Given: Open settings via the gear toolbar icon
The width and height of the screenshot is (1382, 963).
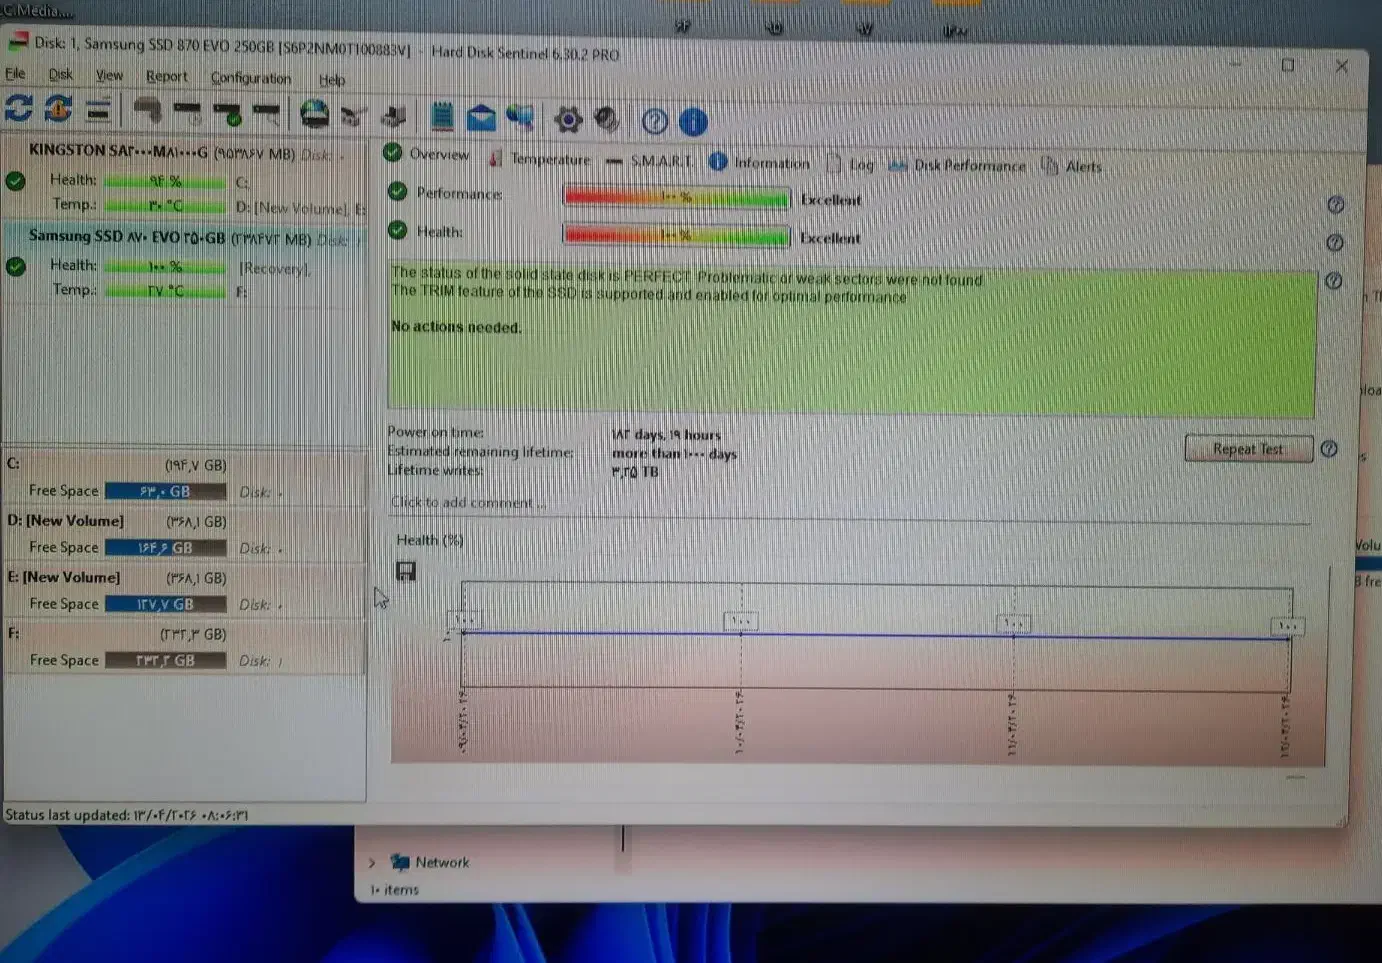Looking at the screenshot, I should (568, 120).
